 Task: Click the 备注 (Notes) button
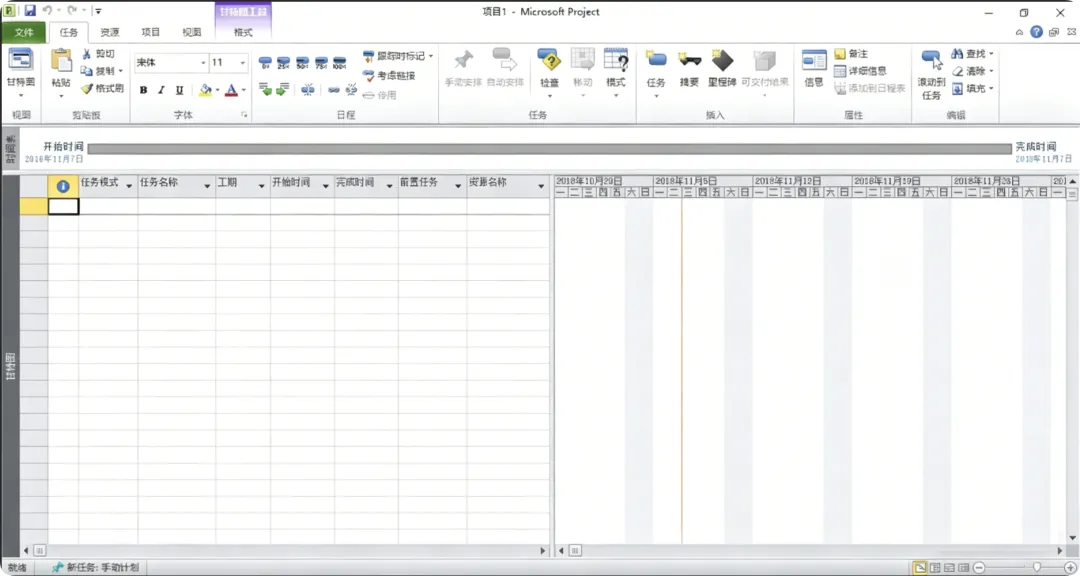(x=851, y=54)
